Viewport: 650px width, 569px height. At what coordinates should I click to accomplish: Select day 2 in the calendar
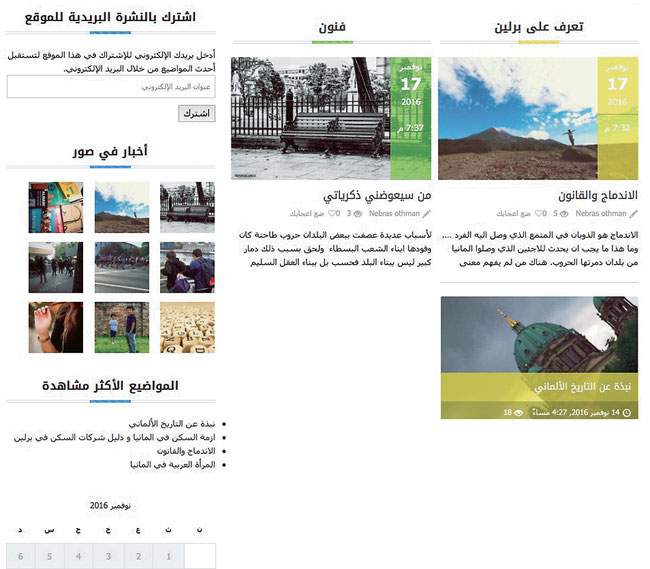click(x=139, y=556)
